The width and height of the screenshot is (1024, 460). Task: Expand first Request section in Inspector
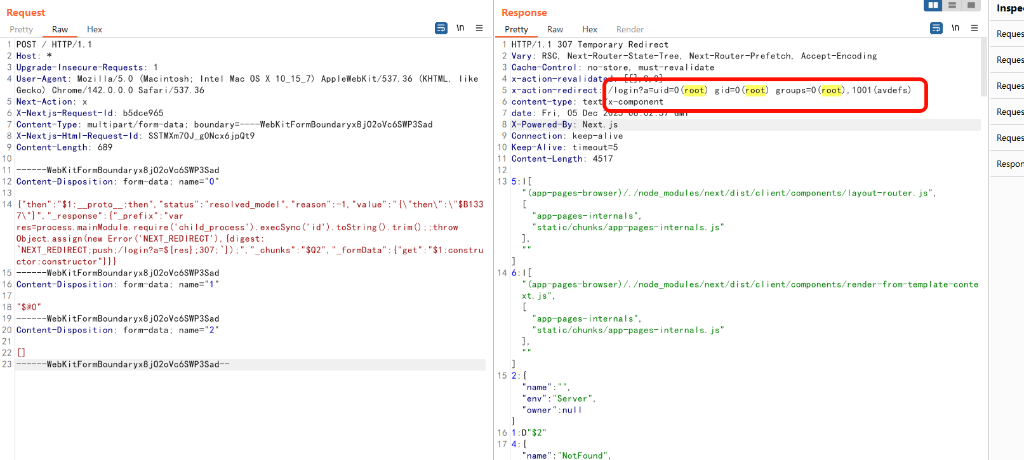coord(1009,34)
